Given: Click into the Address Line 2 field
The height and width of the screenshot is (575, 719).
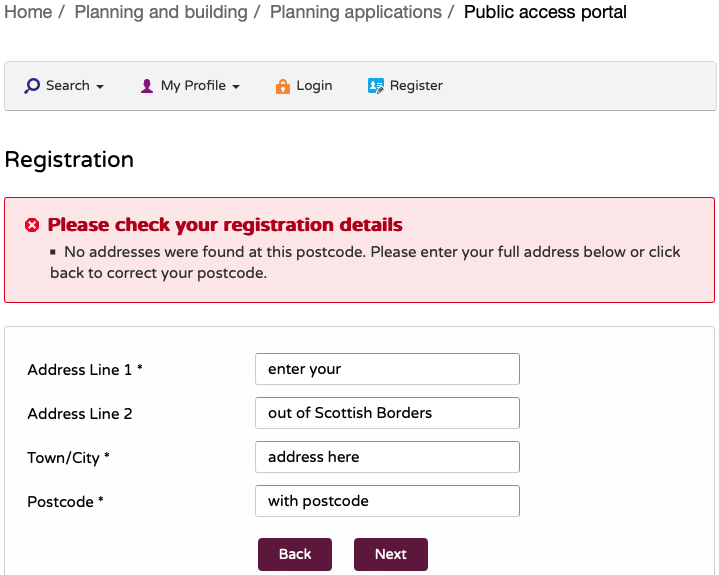Looking at the screenshot, I should [x=387, y=413].
